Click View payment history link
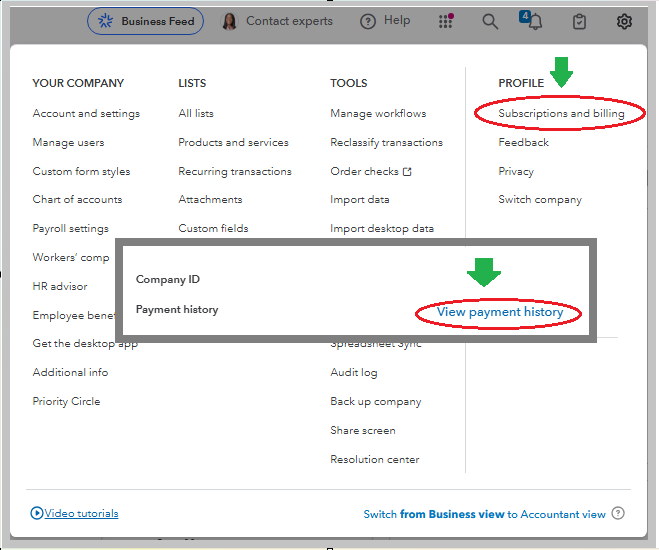659x550 pixels. pyautogui.click(x=500, y=312)
